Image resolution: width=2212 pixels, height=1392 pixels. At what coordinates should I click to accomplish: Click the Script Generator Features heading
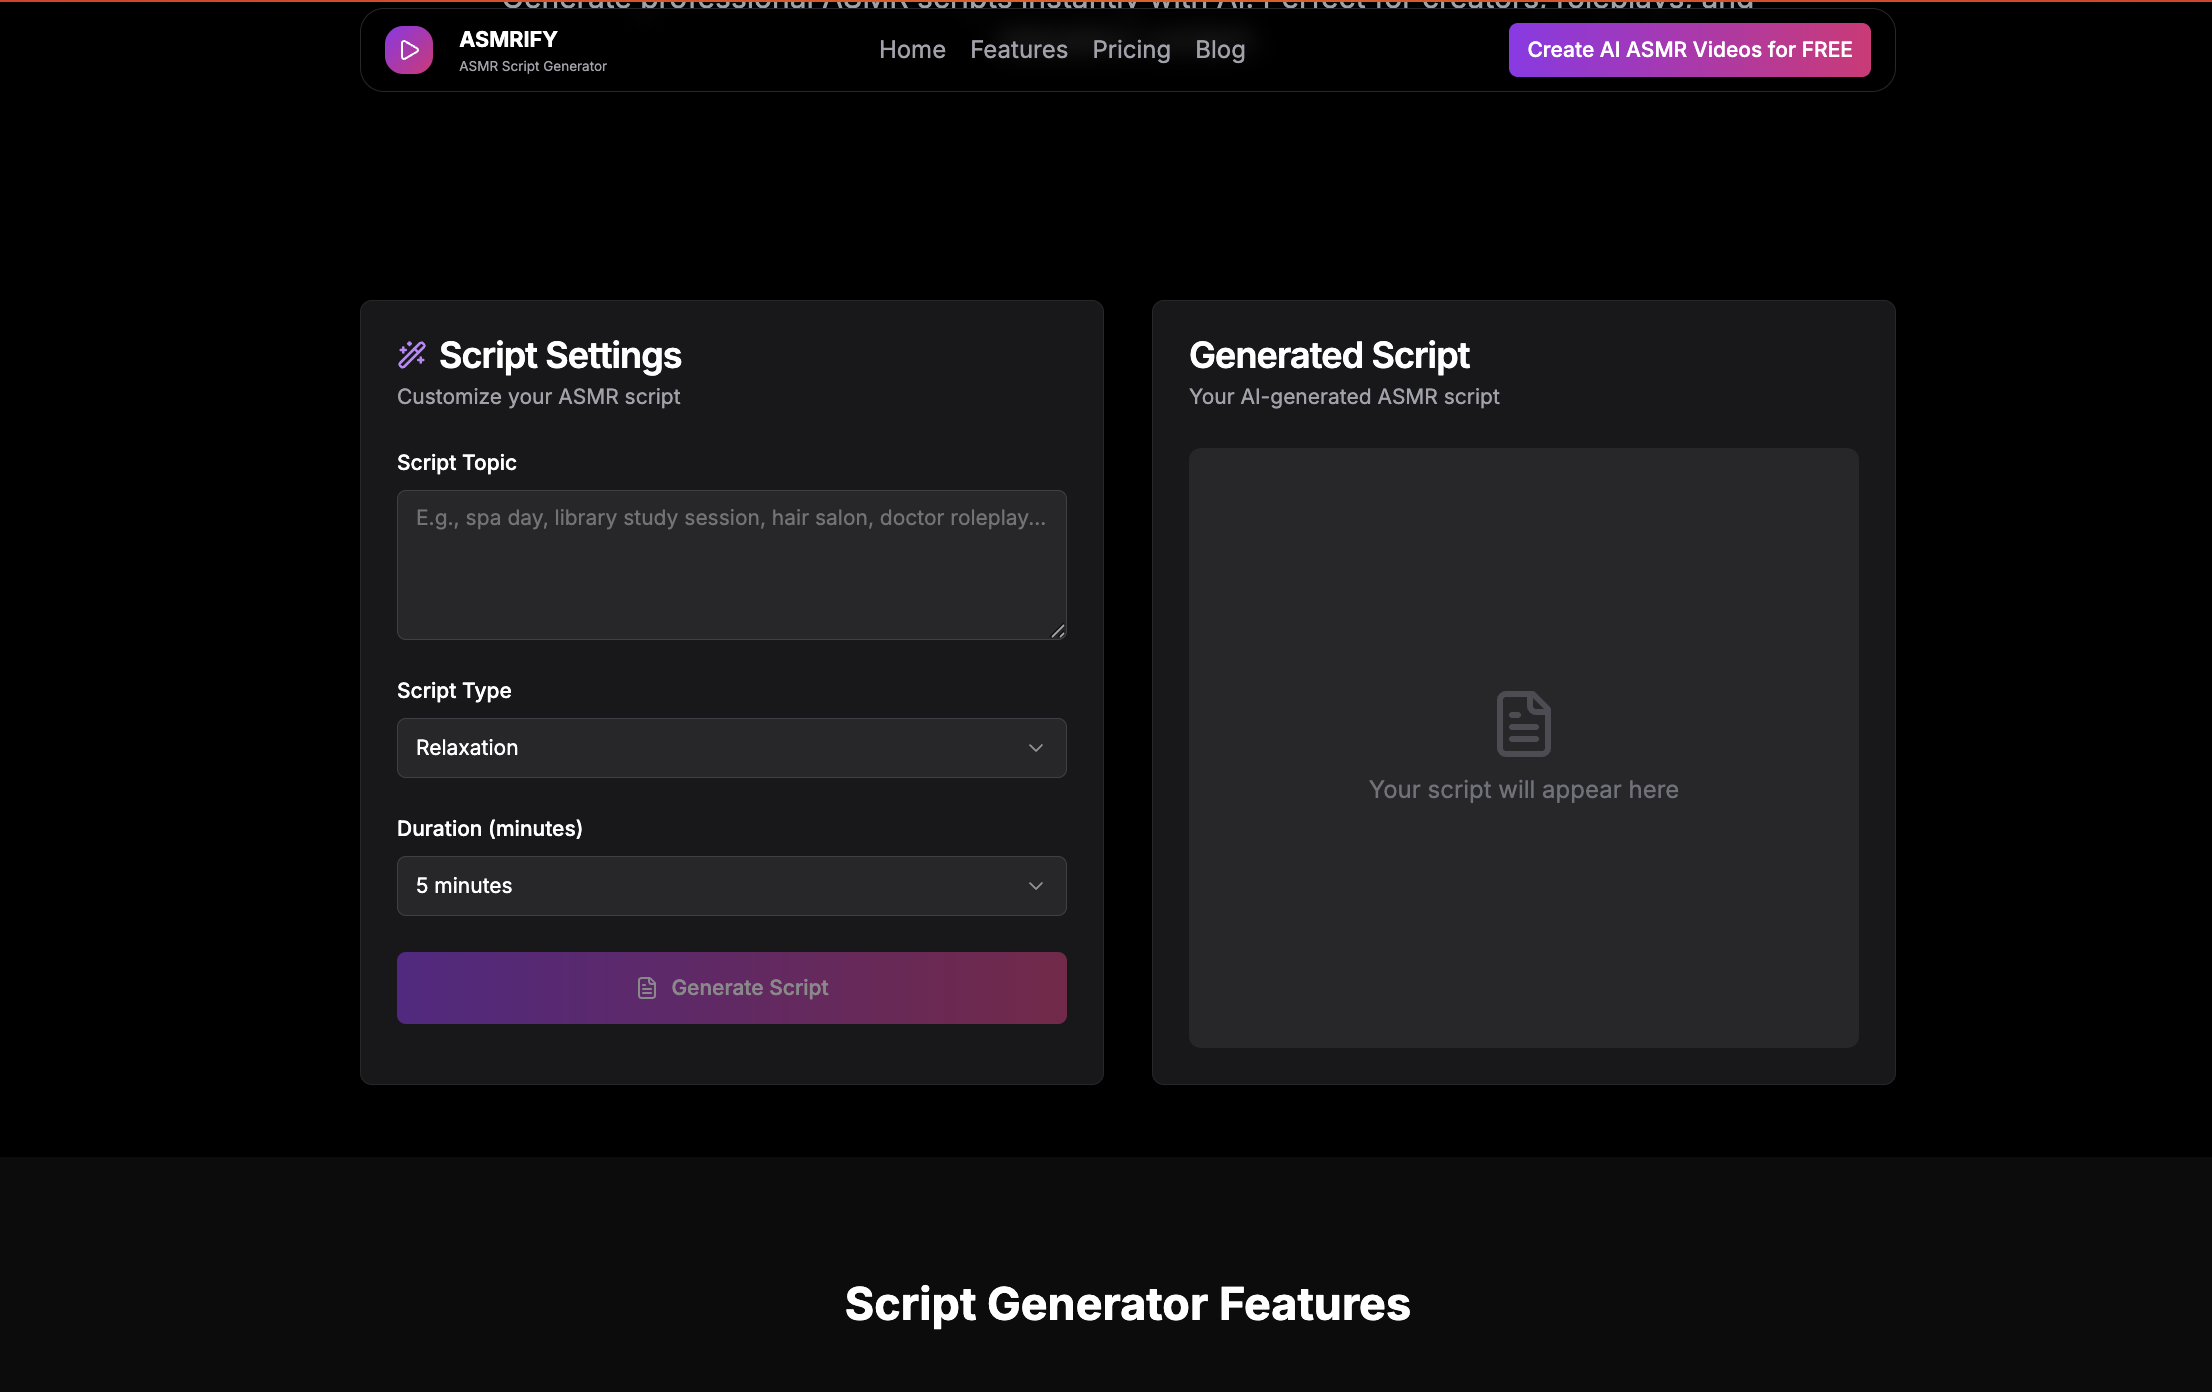(x=1128, y=1304)
